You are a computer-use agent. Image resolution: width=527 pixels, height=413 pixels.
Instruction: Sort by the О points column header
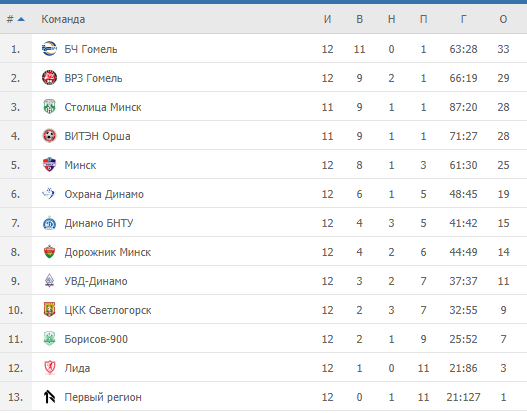(x=503, y=19)
